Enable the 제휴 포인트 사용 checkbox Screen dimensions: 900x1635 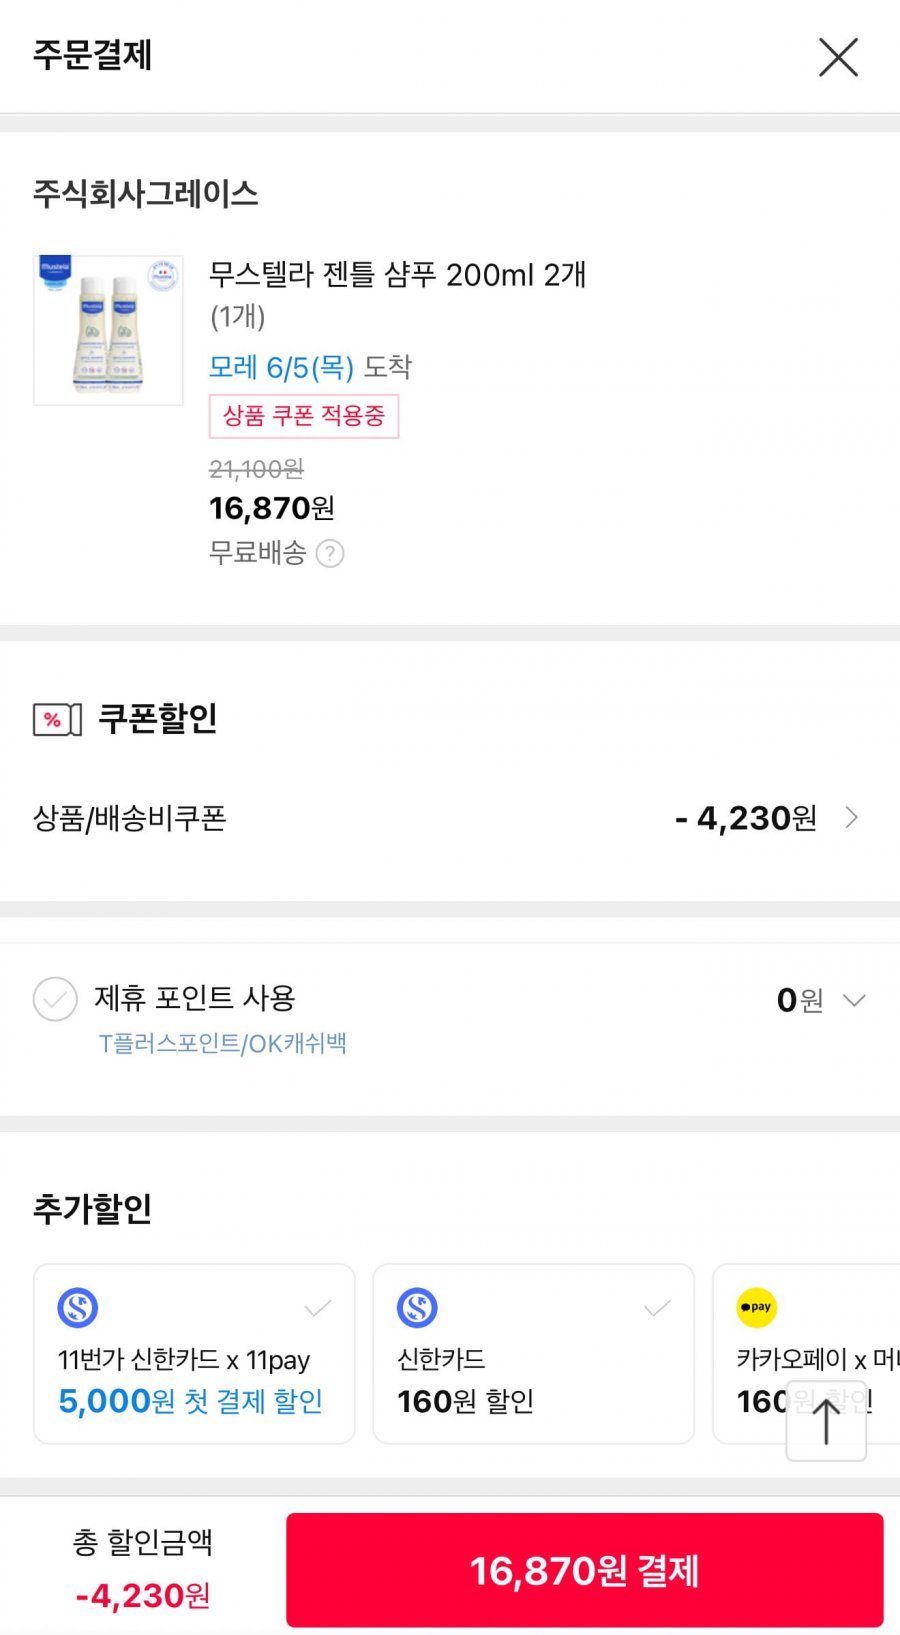[55, 999]
